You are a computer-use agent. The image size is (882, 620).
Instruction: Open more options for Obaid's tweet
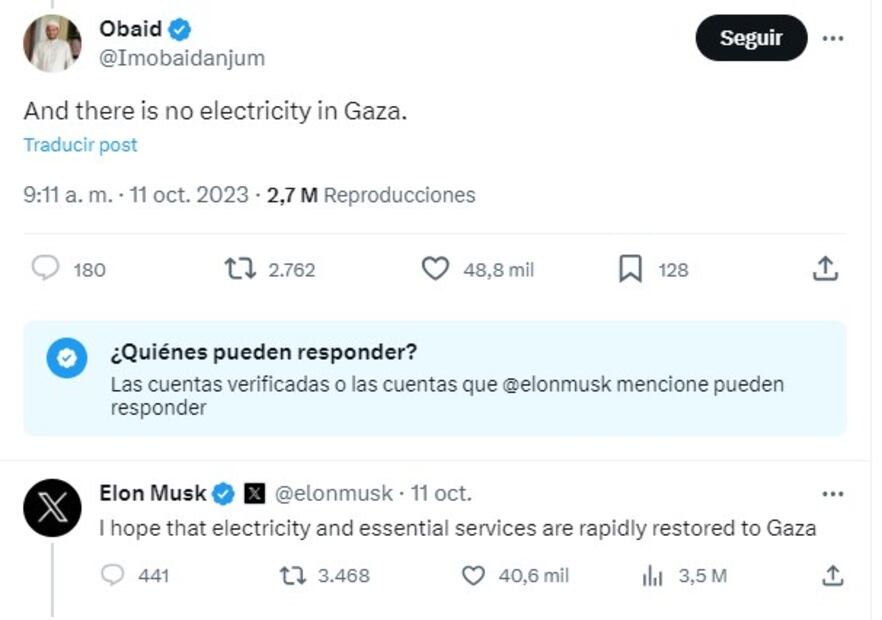pyautogui.click(x=832, y=38)
